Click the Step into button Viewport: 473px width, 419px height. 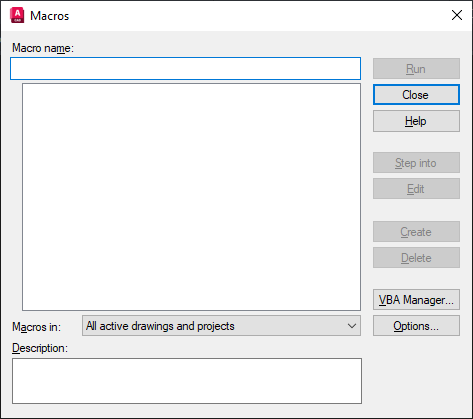click(x=416, y=163)
